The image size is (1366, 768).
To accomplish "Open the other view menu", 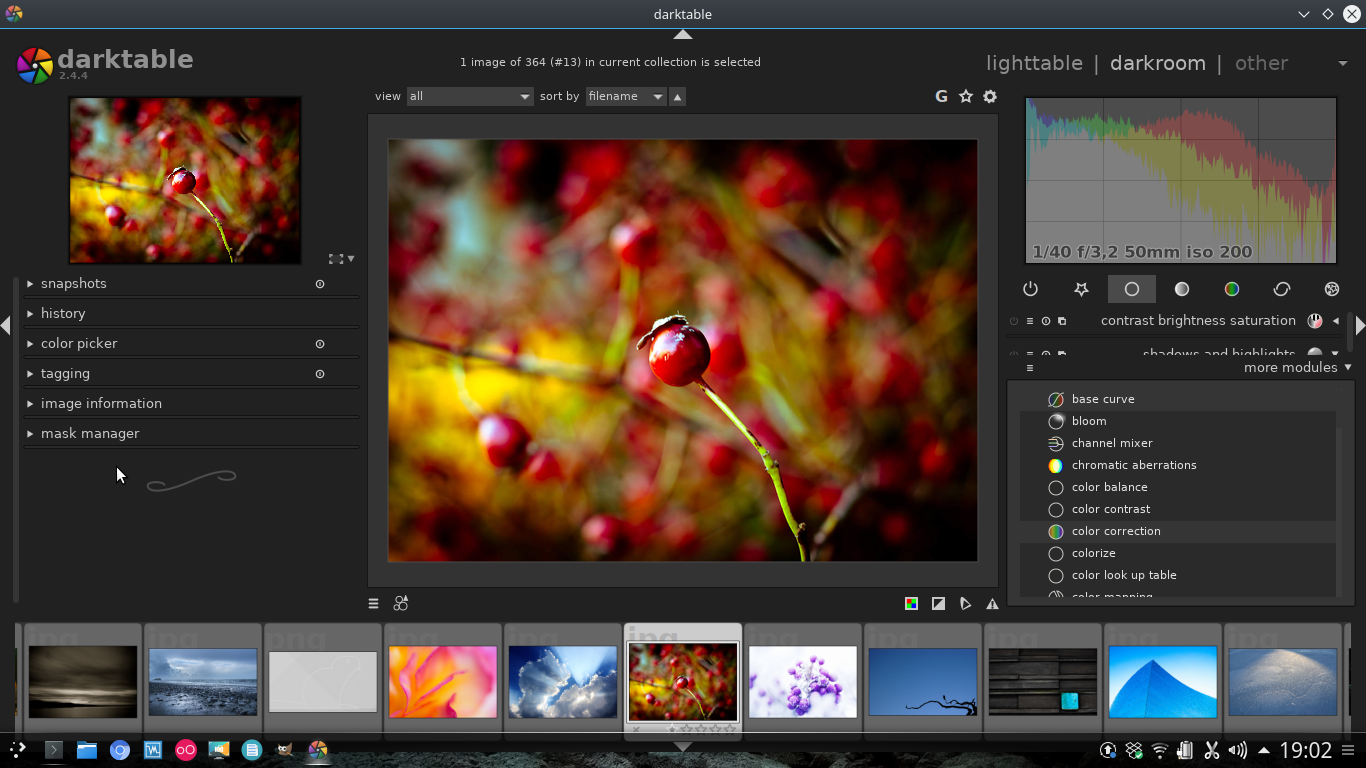I will [x=1261, y=63].
